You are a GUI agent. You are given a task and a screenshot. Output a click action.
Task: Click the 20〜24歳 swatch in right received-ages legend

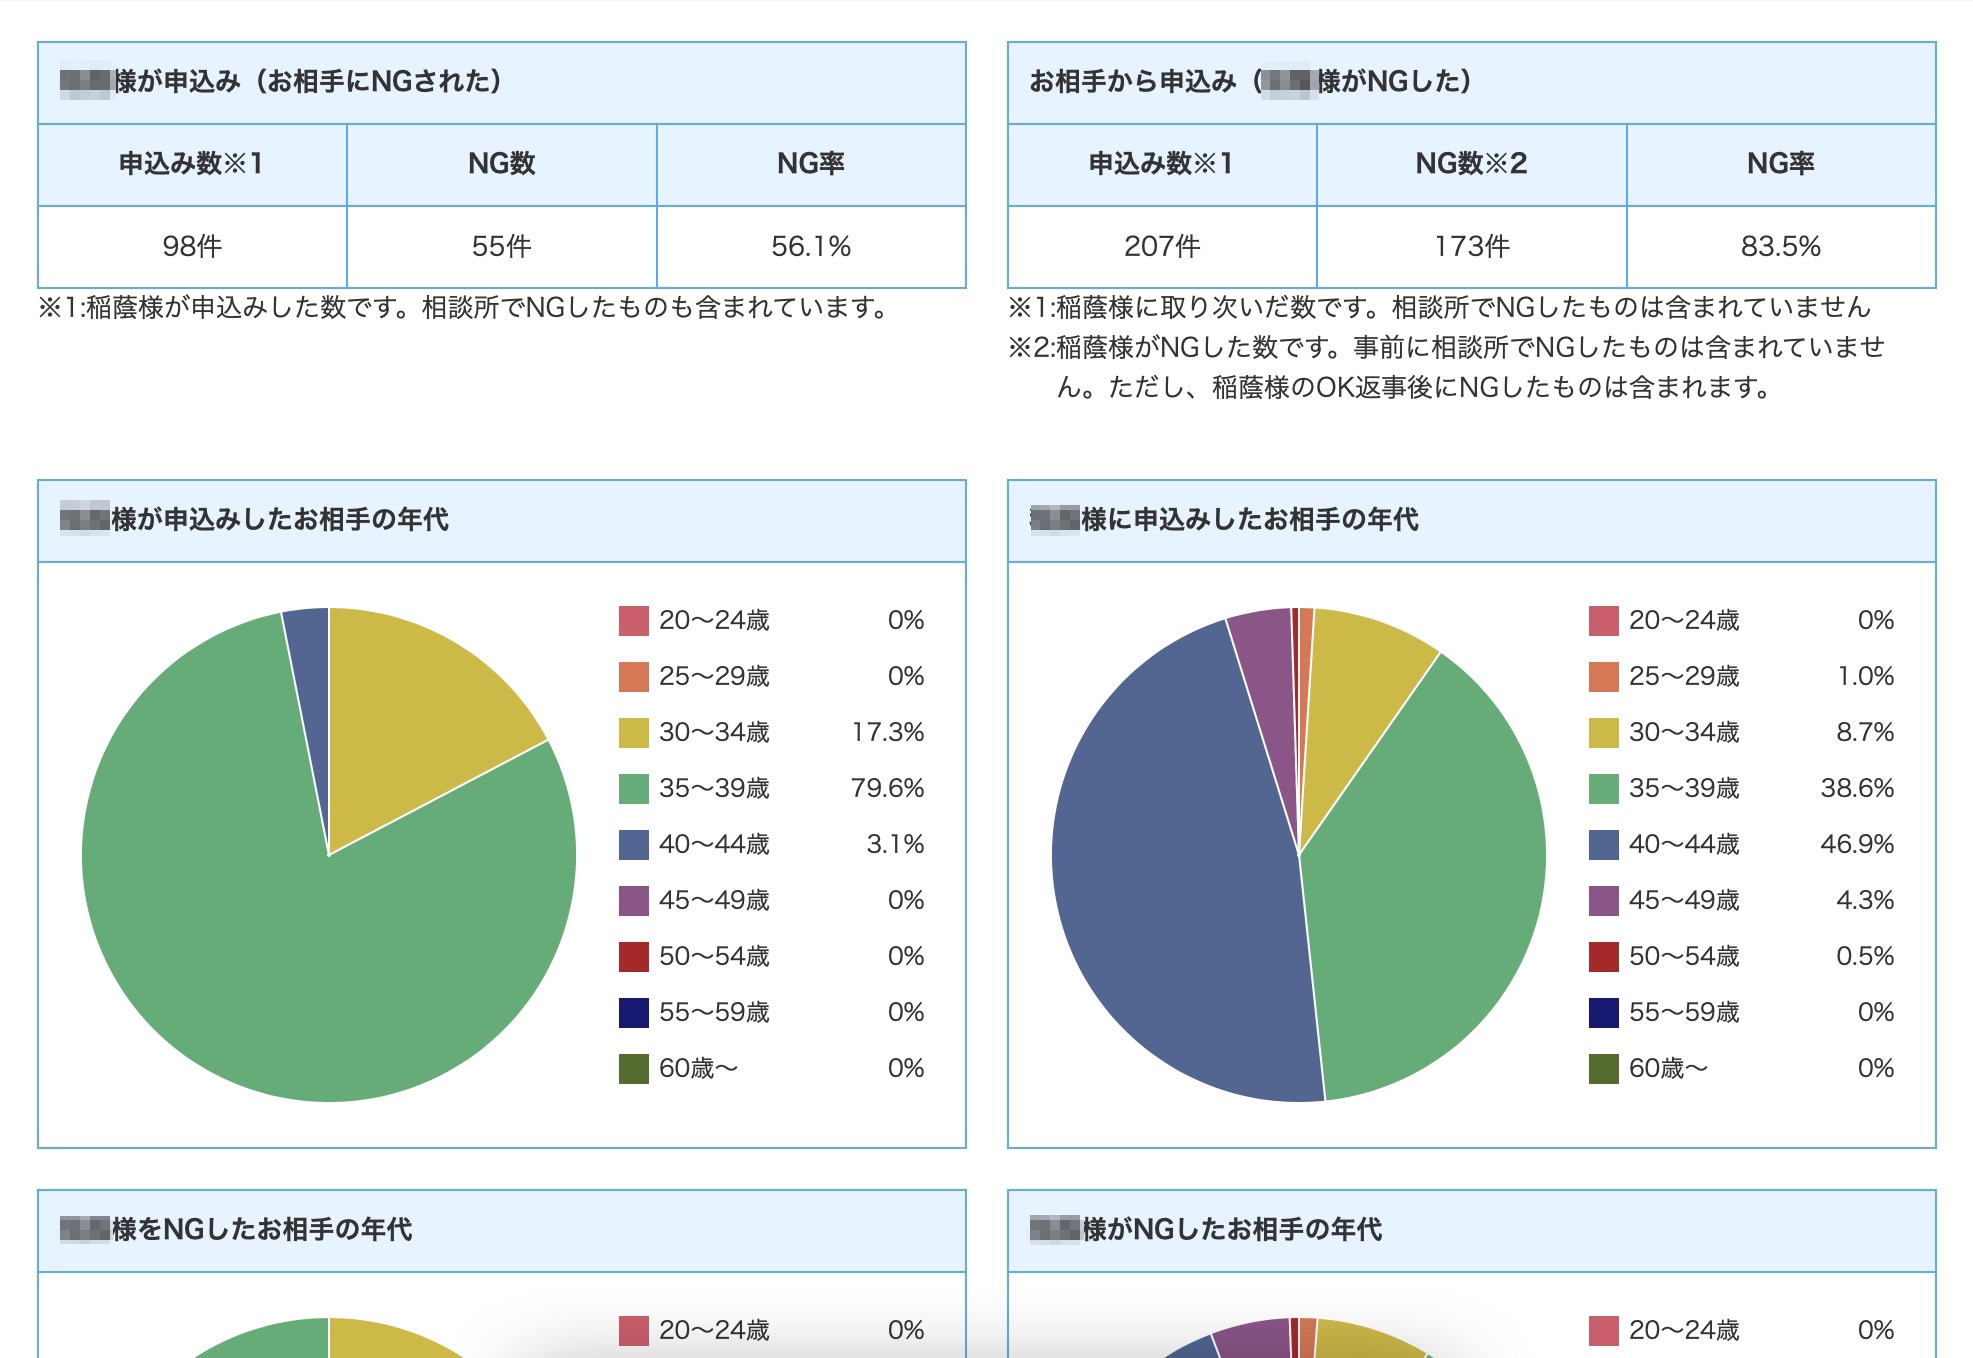[1604, 620]
